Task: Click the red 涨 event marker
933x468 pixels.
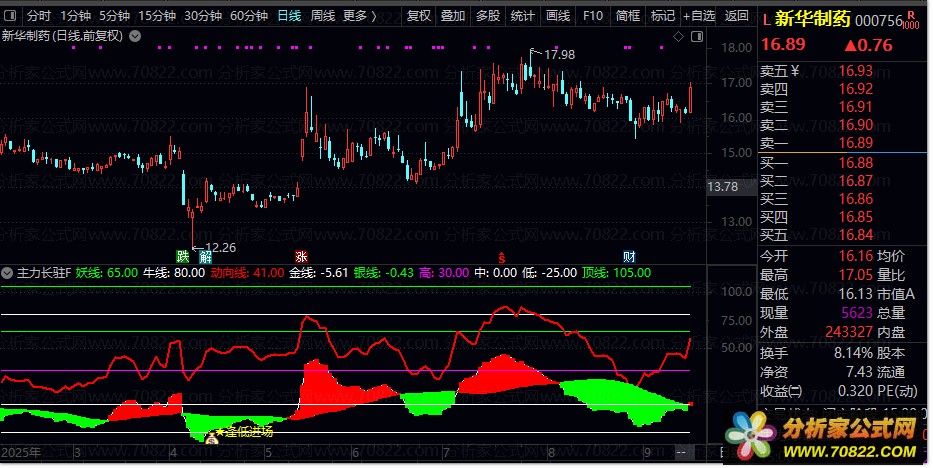Action: [301, 256]
